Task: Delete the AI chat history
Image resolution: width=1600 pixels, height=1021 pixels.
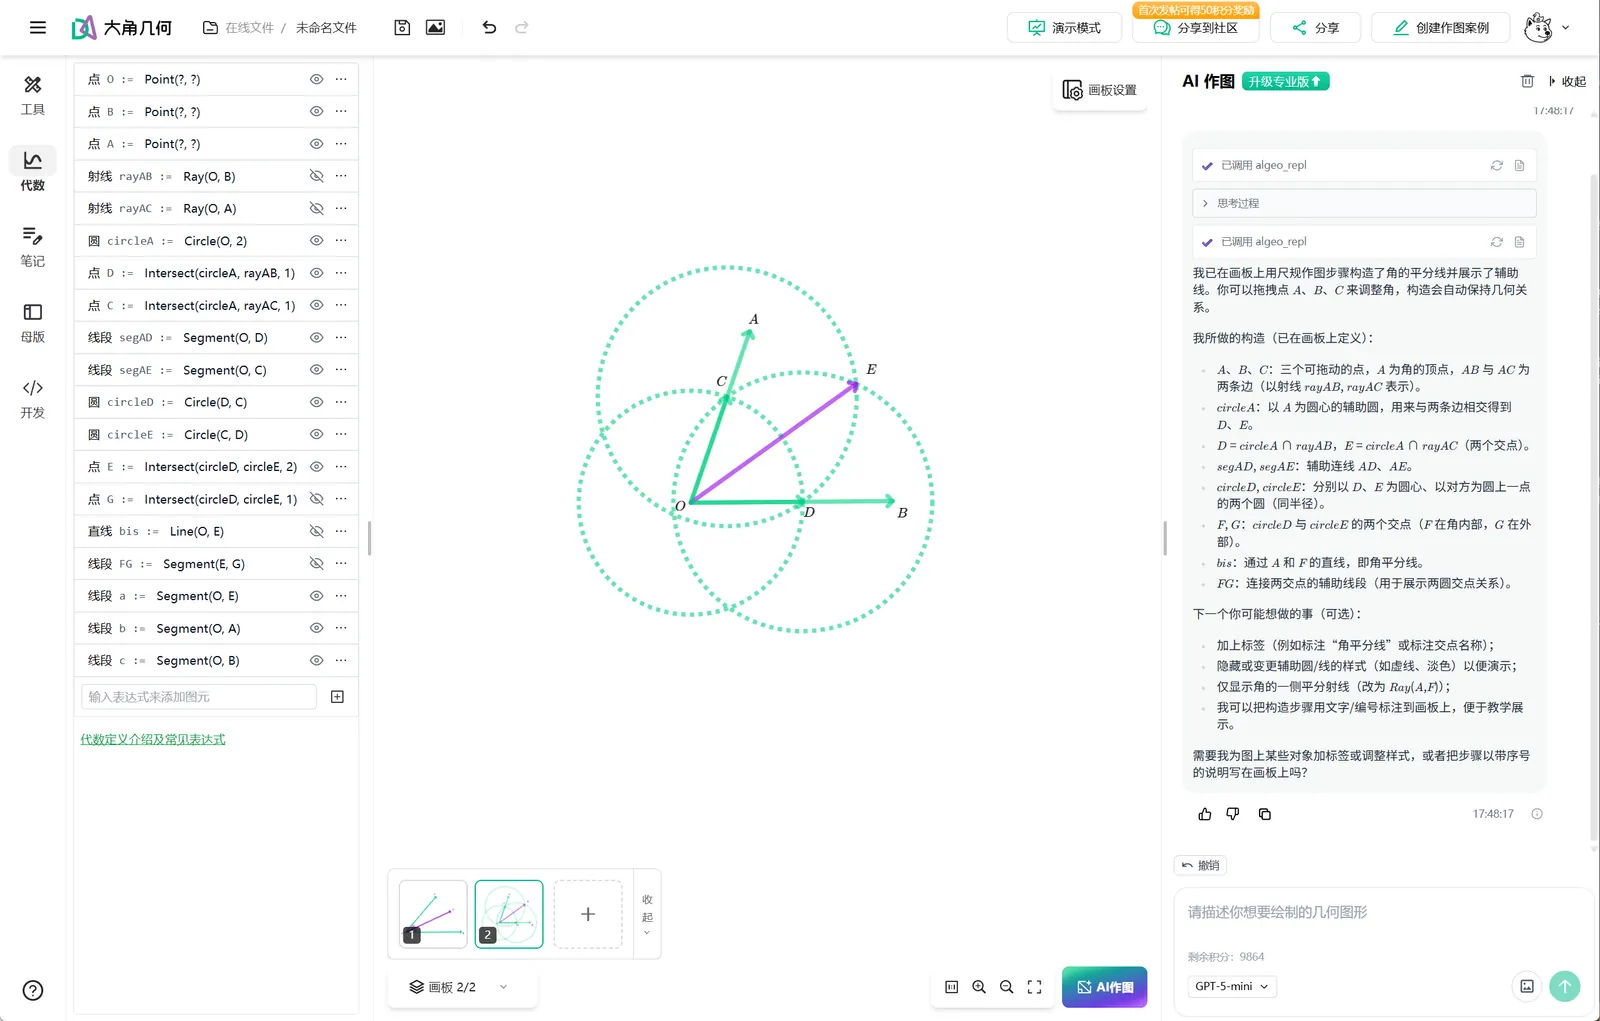Action: pos(1527,81)
